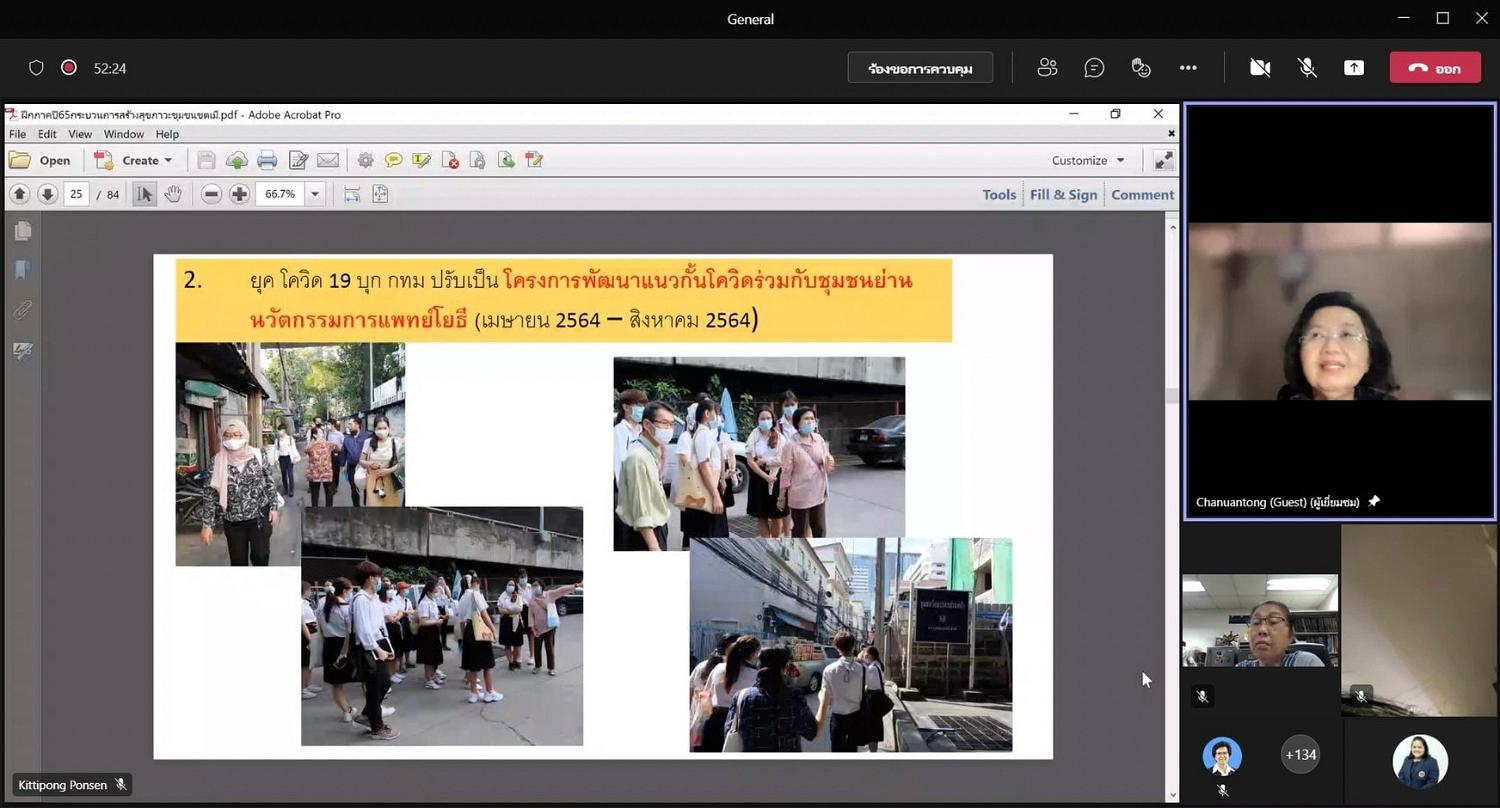Open the page thumbnails sidebar panel

pos(22,231)
